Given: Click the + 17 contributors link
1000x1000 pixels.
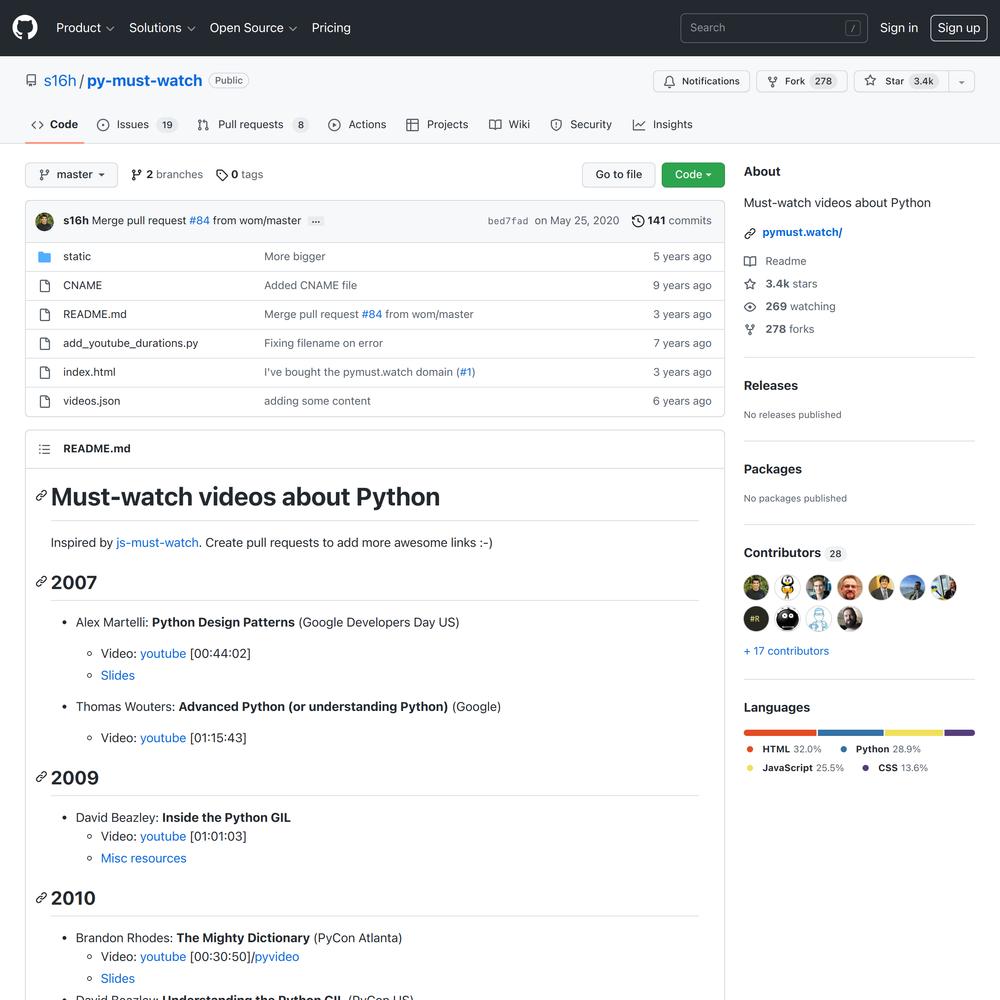Looking at the screenshot, I should [x=786, y=651].
